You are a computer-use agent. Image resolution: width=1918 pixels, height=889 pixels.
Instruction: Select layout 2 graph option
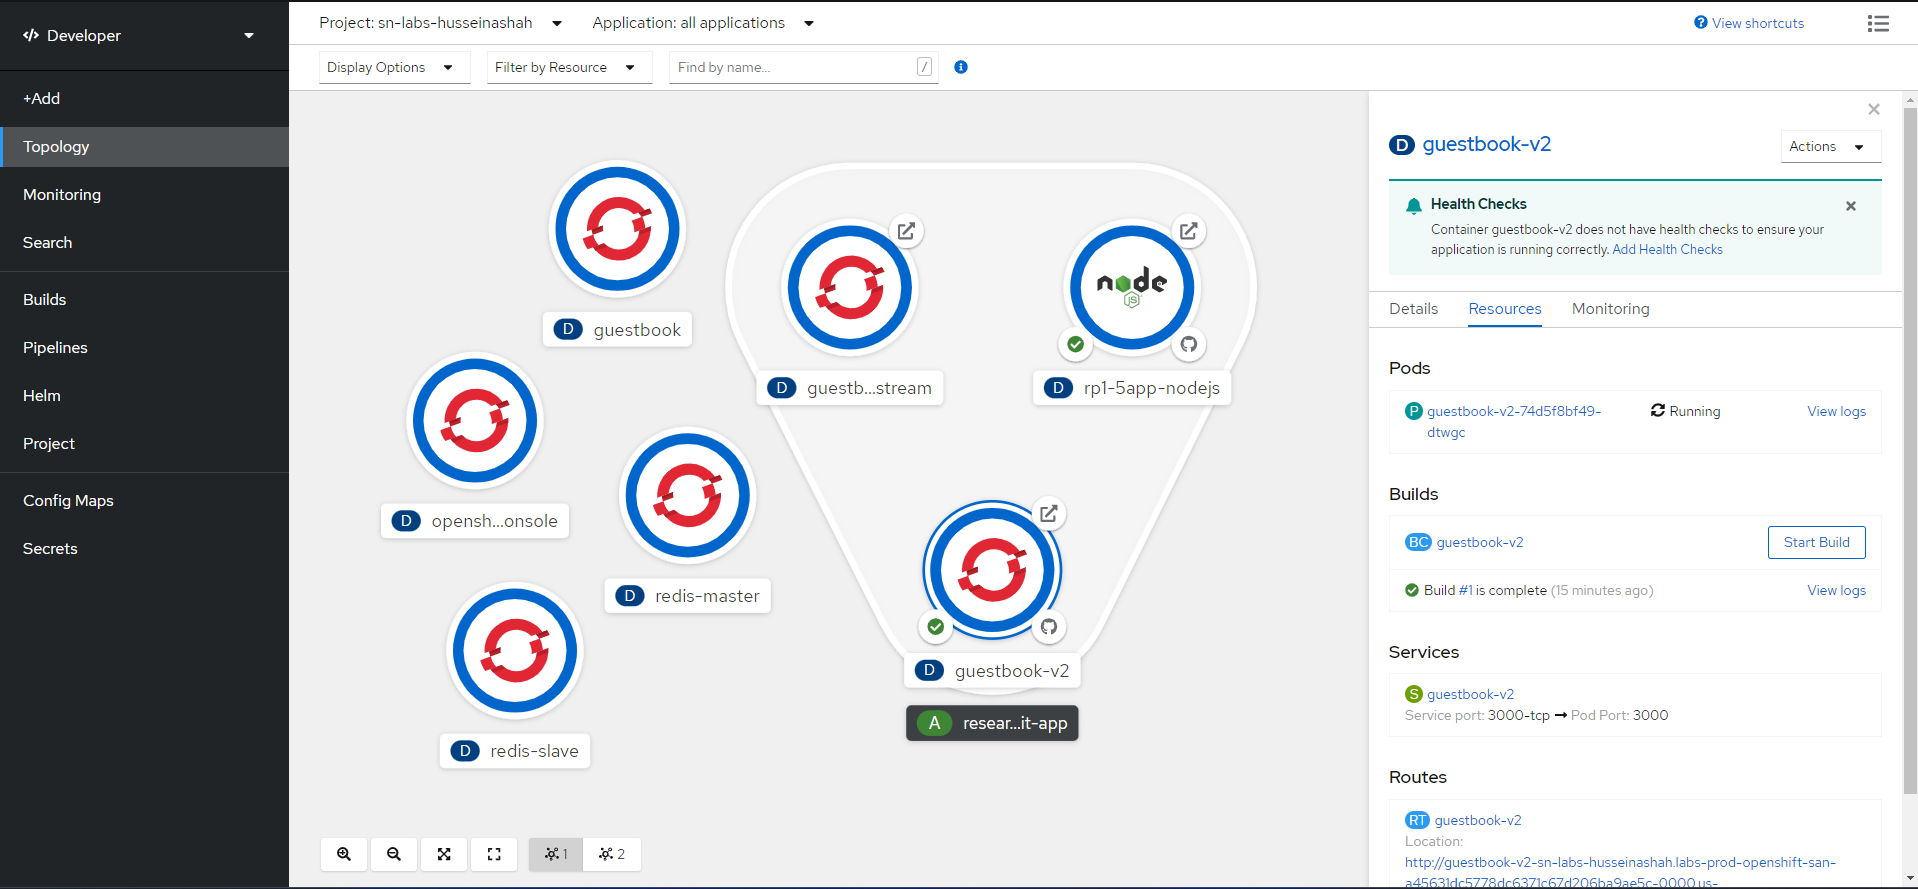pyautogui.click(x=612, y=854)
